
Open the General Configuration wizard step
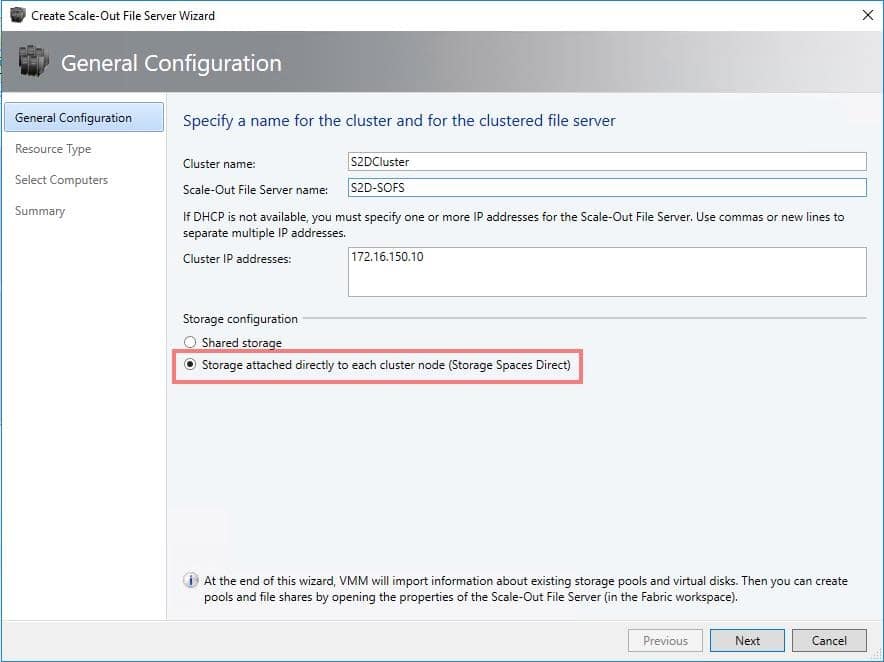pos(84,117)
